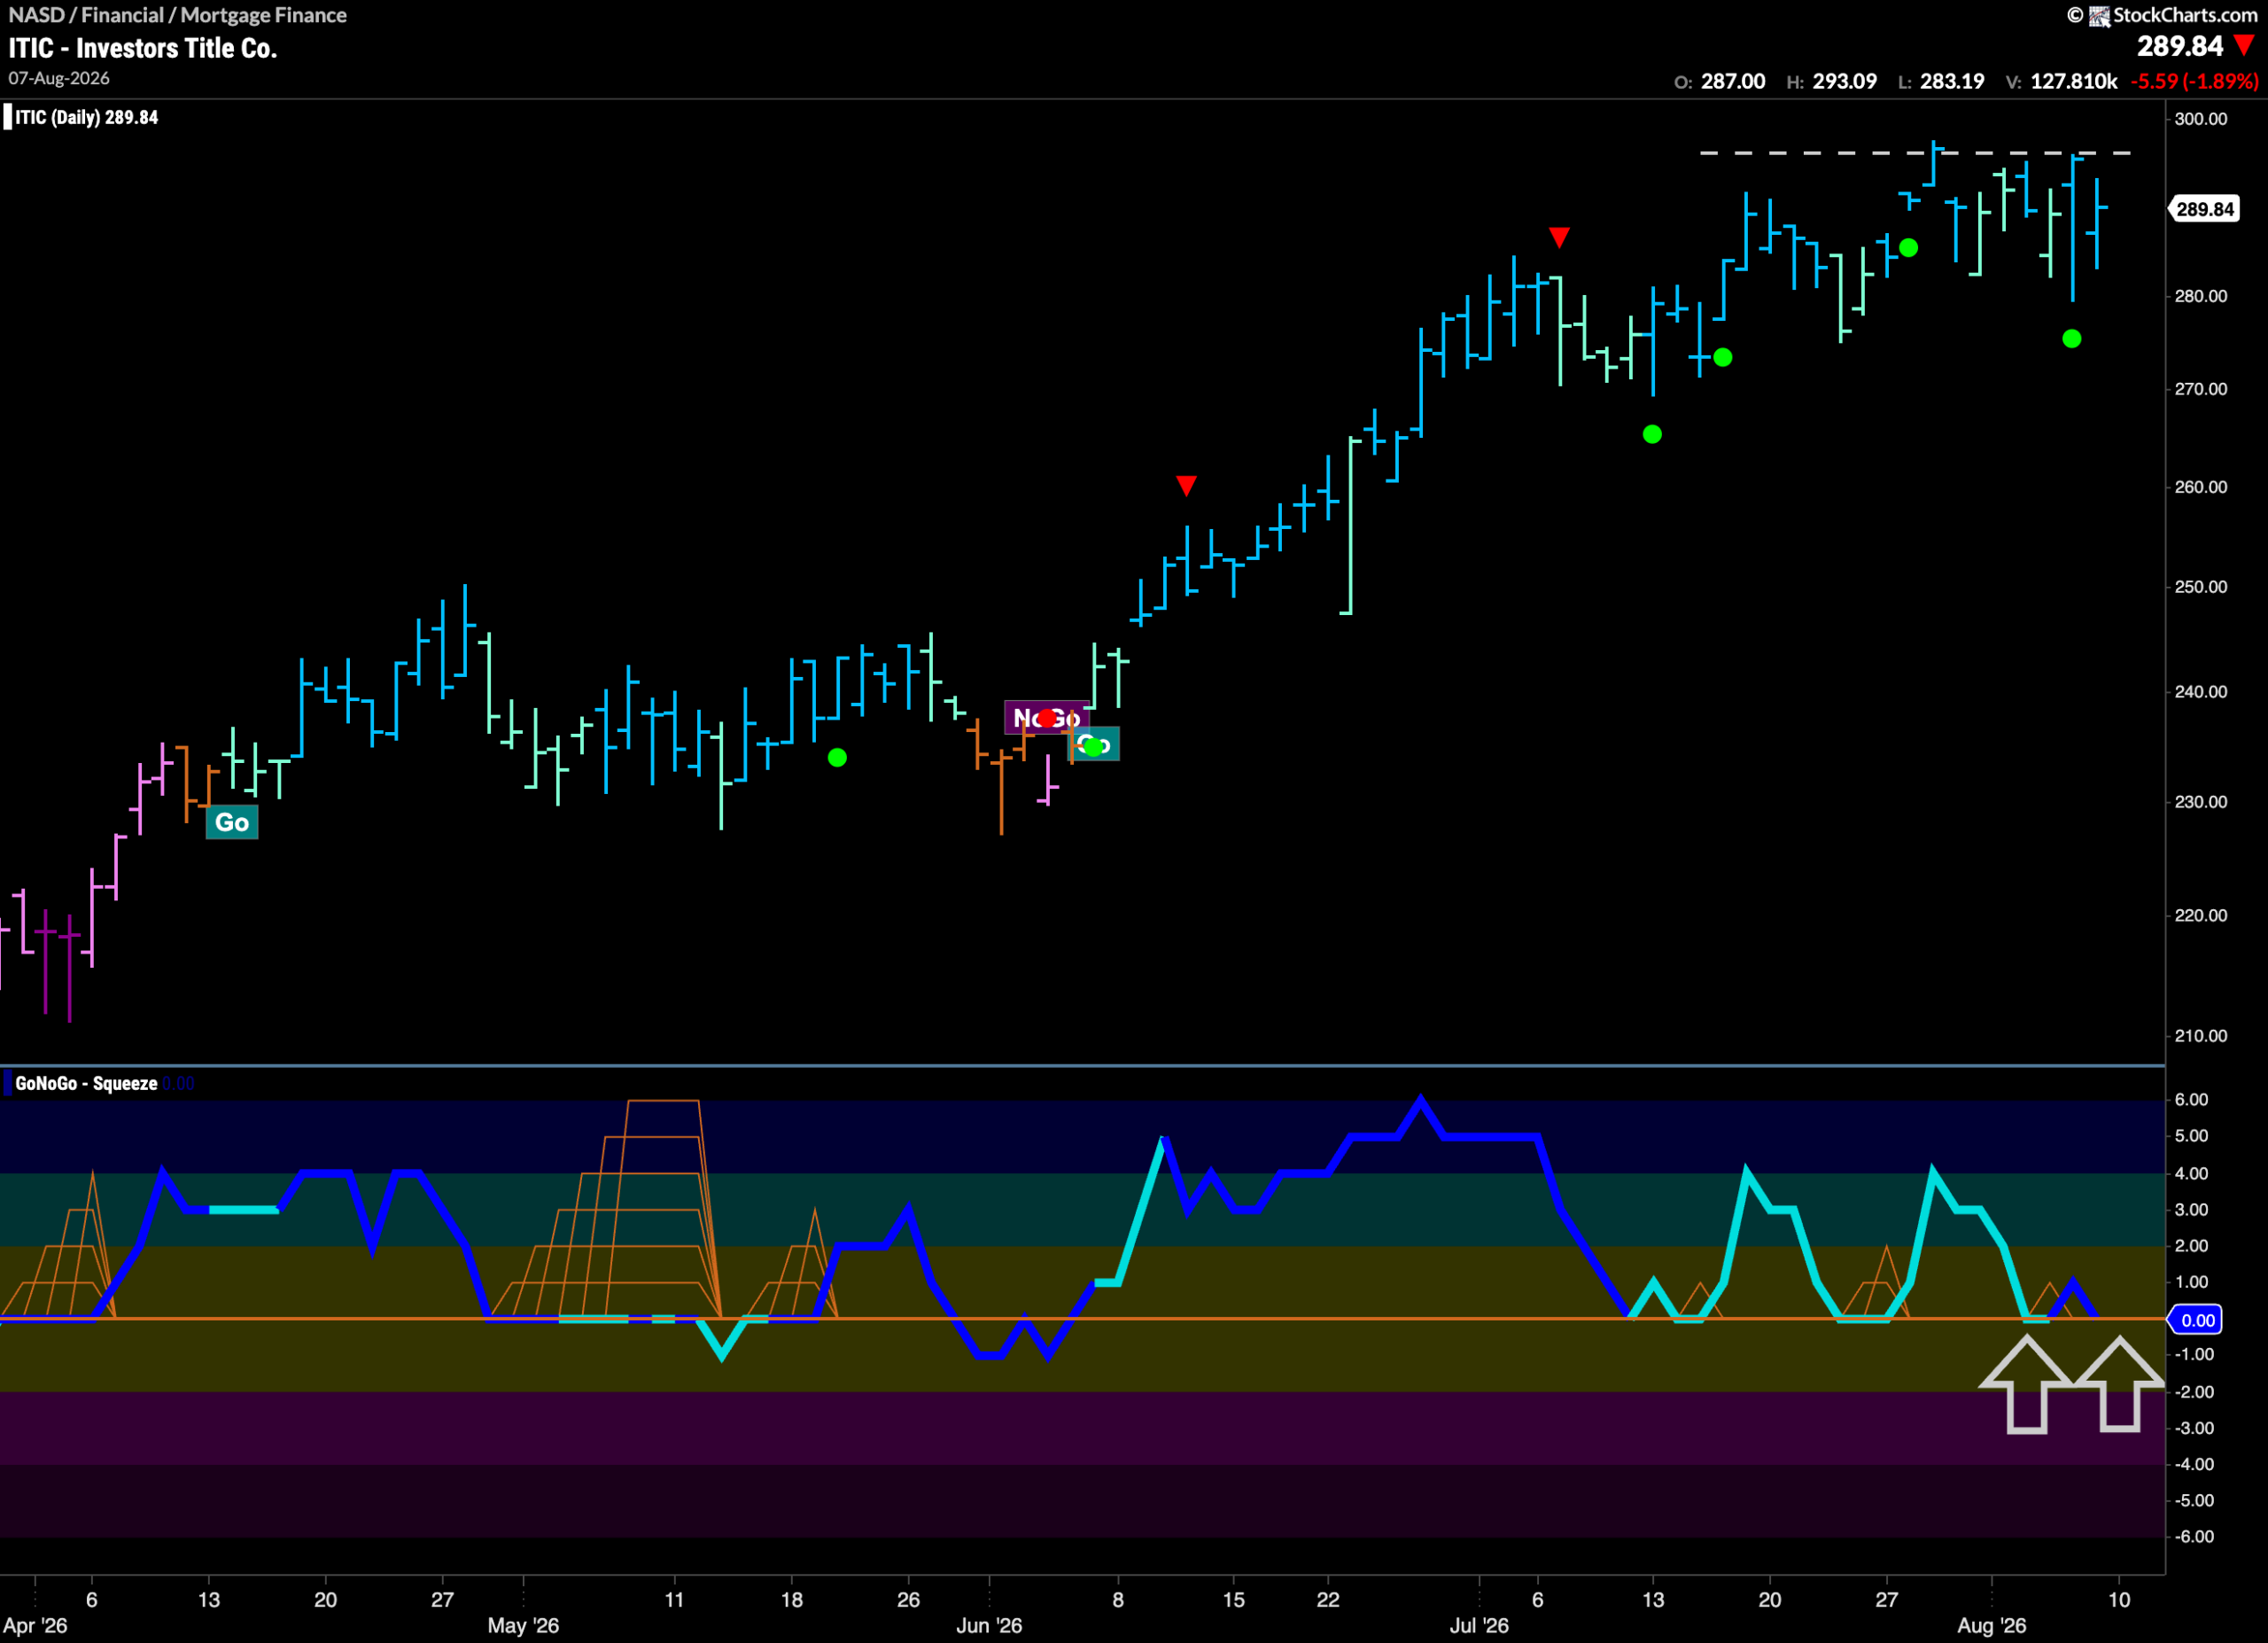Click the Jun '26 date axis label
Image resolution: width=2268 pixels, height=1643 pixels.
(989, 1626)
